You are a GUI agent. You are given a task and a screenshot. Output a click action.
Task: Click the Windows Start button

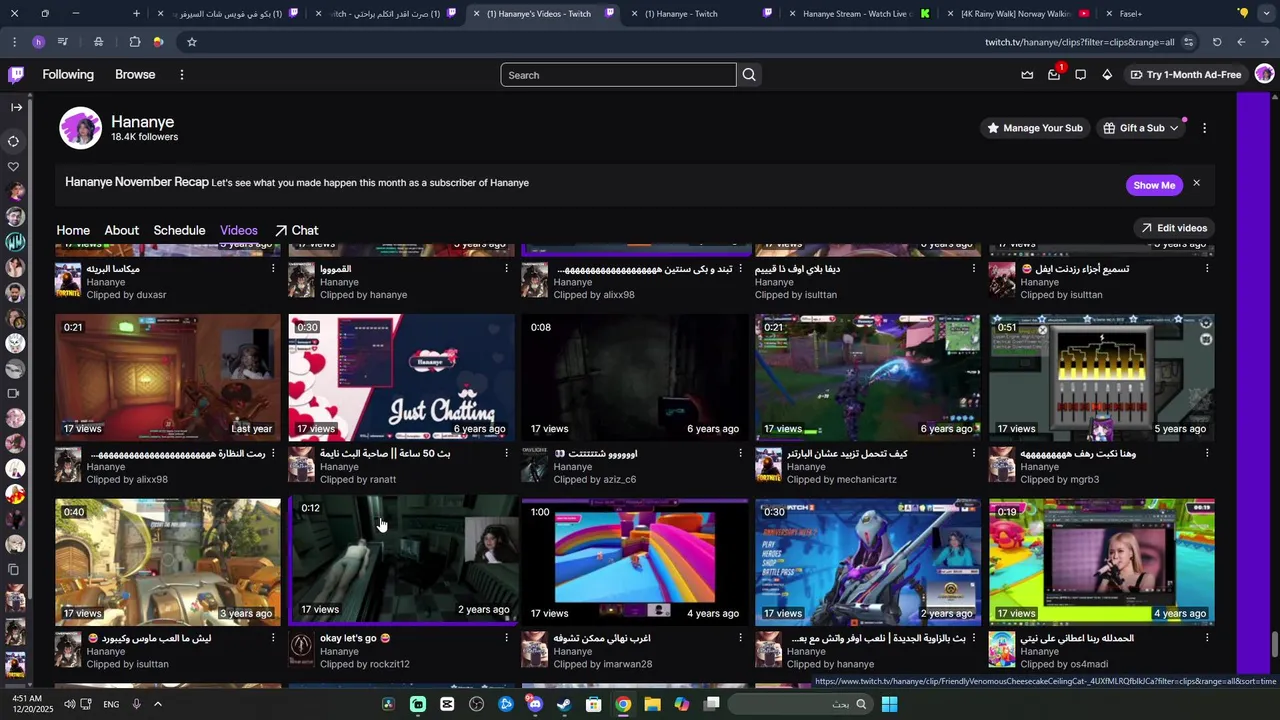pyautogui.click(x=889, y=704)
